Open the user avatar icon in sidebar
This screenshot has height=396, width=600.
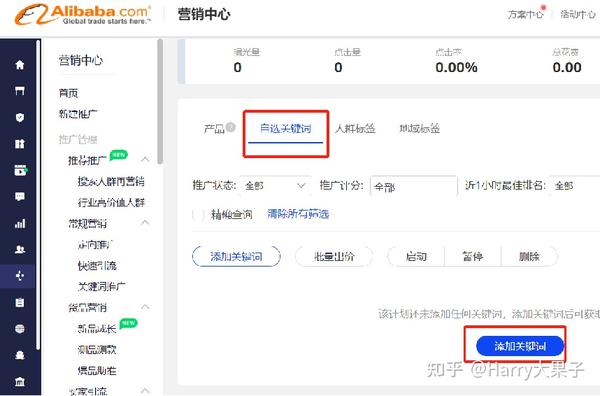(x=20, y=355)
